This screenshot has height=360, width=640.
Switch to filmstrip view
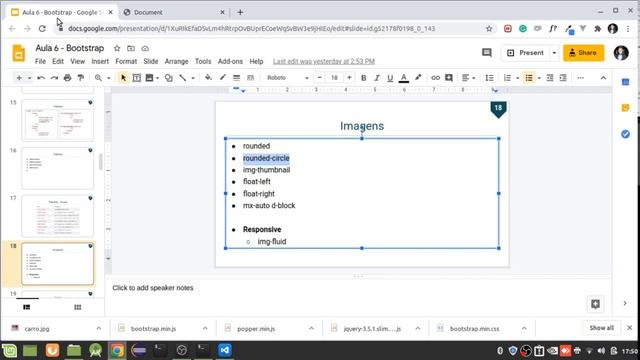pyautogui.click(x=27, y=307)
